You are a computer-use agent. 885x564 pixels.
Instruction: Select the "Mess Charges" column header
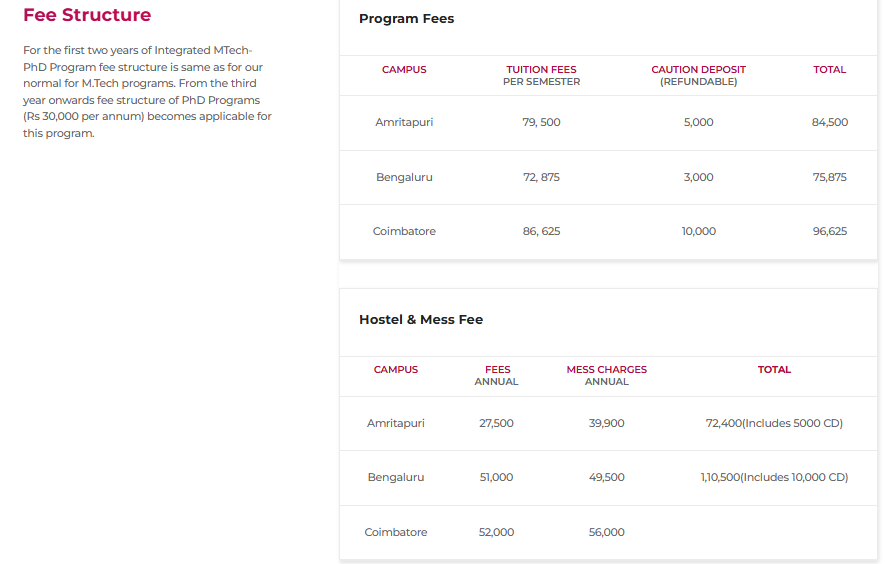tap(606, 370)
